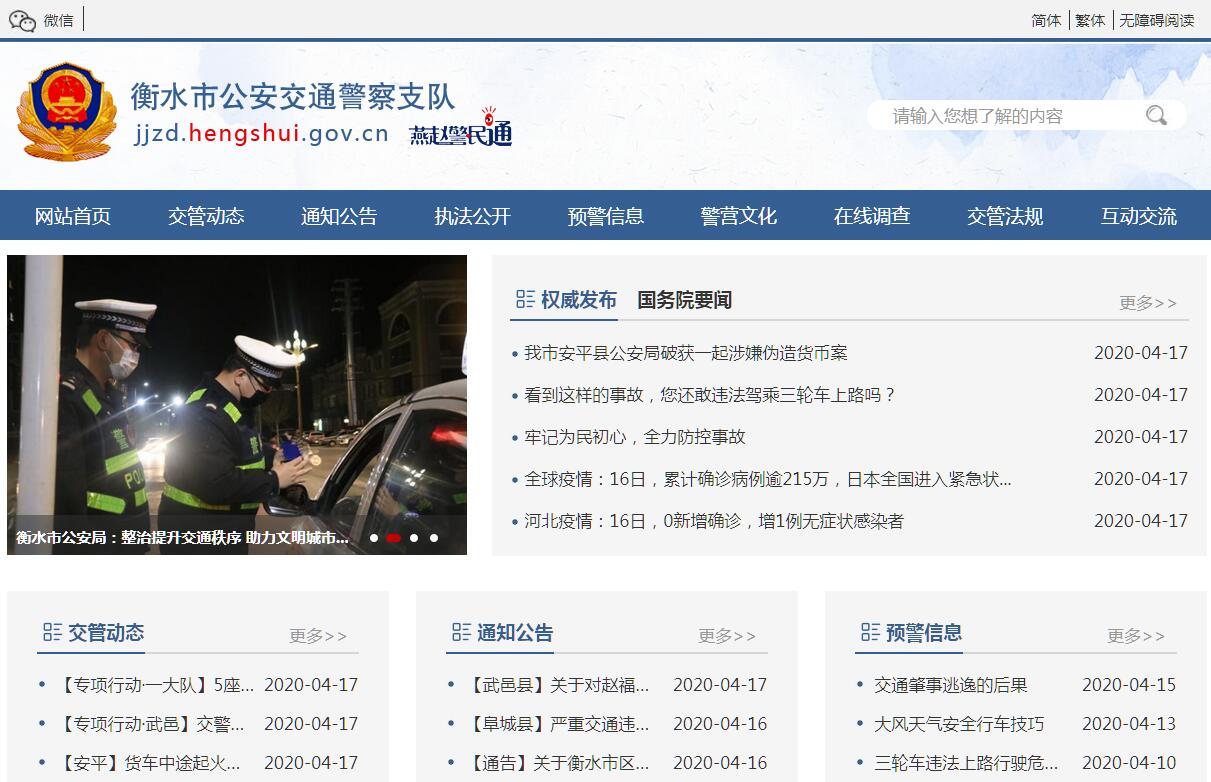Click the list icon beside 权威发布

525,299
